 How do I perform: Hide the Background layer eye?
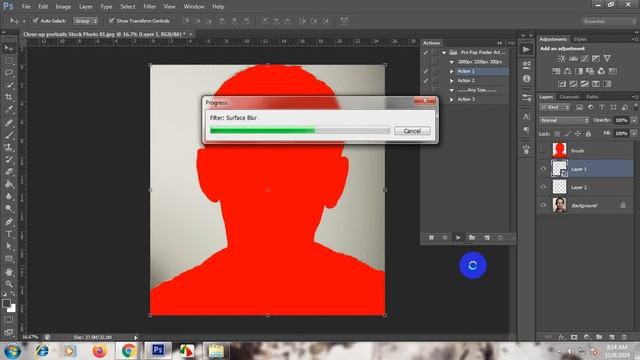[x=543, y=205]
